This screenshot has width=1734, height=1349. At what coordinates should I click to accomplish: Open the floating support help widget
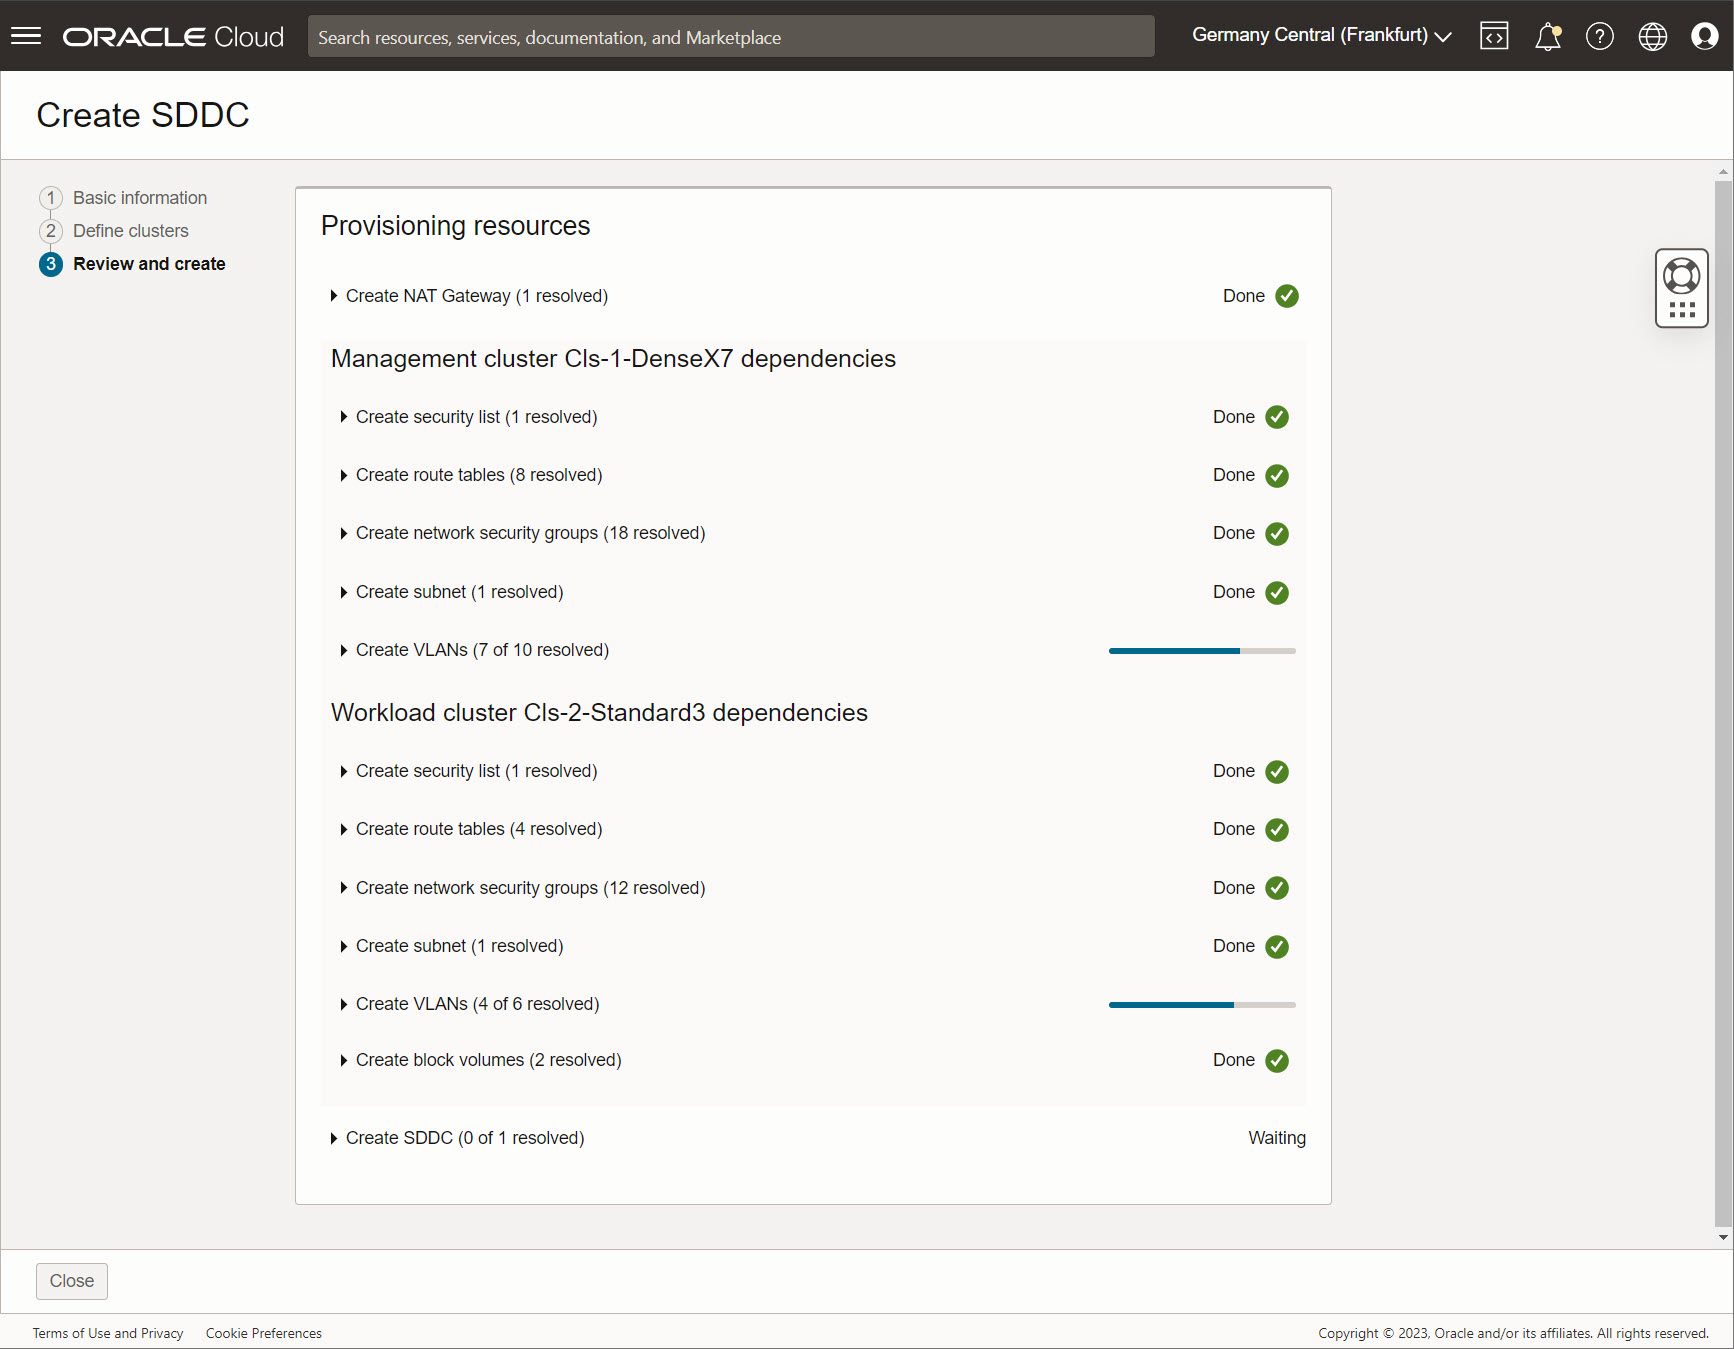(x=1681, y=288)
